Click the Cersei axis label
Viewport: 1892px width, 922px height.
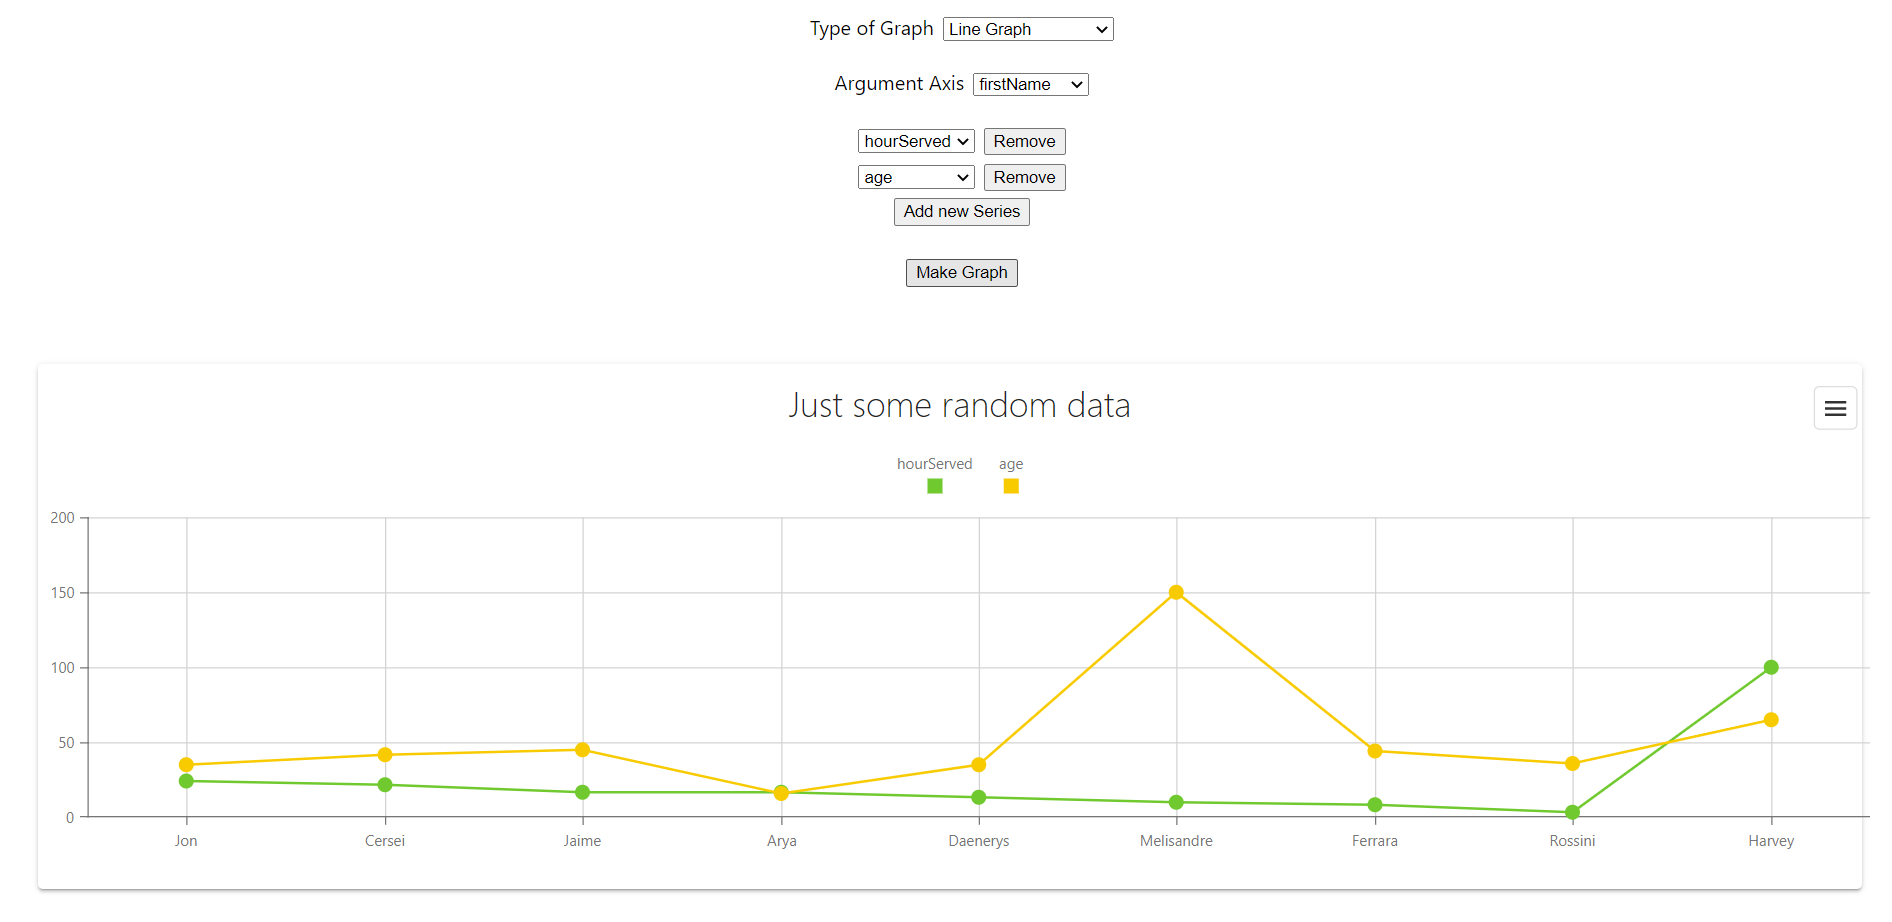385,841
